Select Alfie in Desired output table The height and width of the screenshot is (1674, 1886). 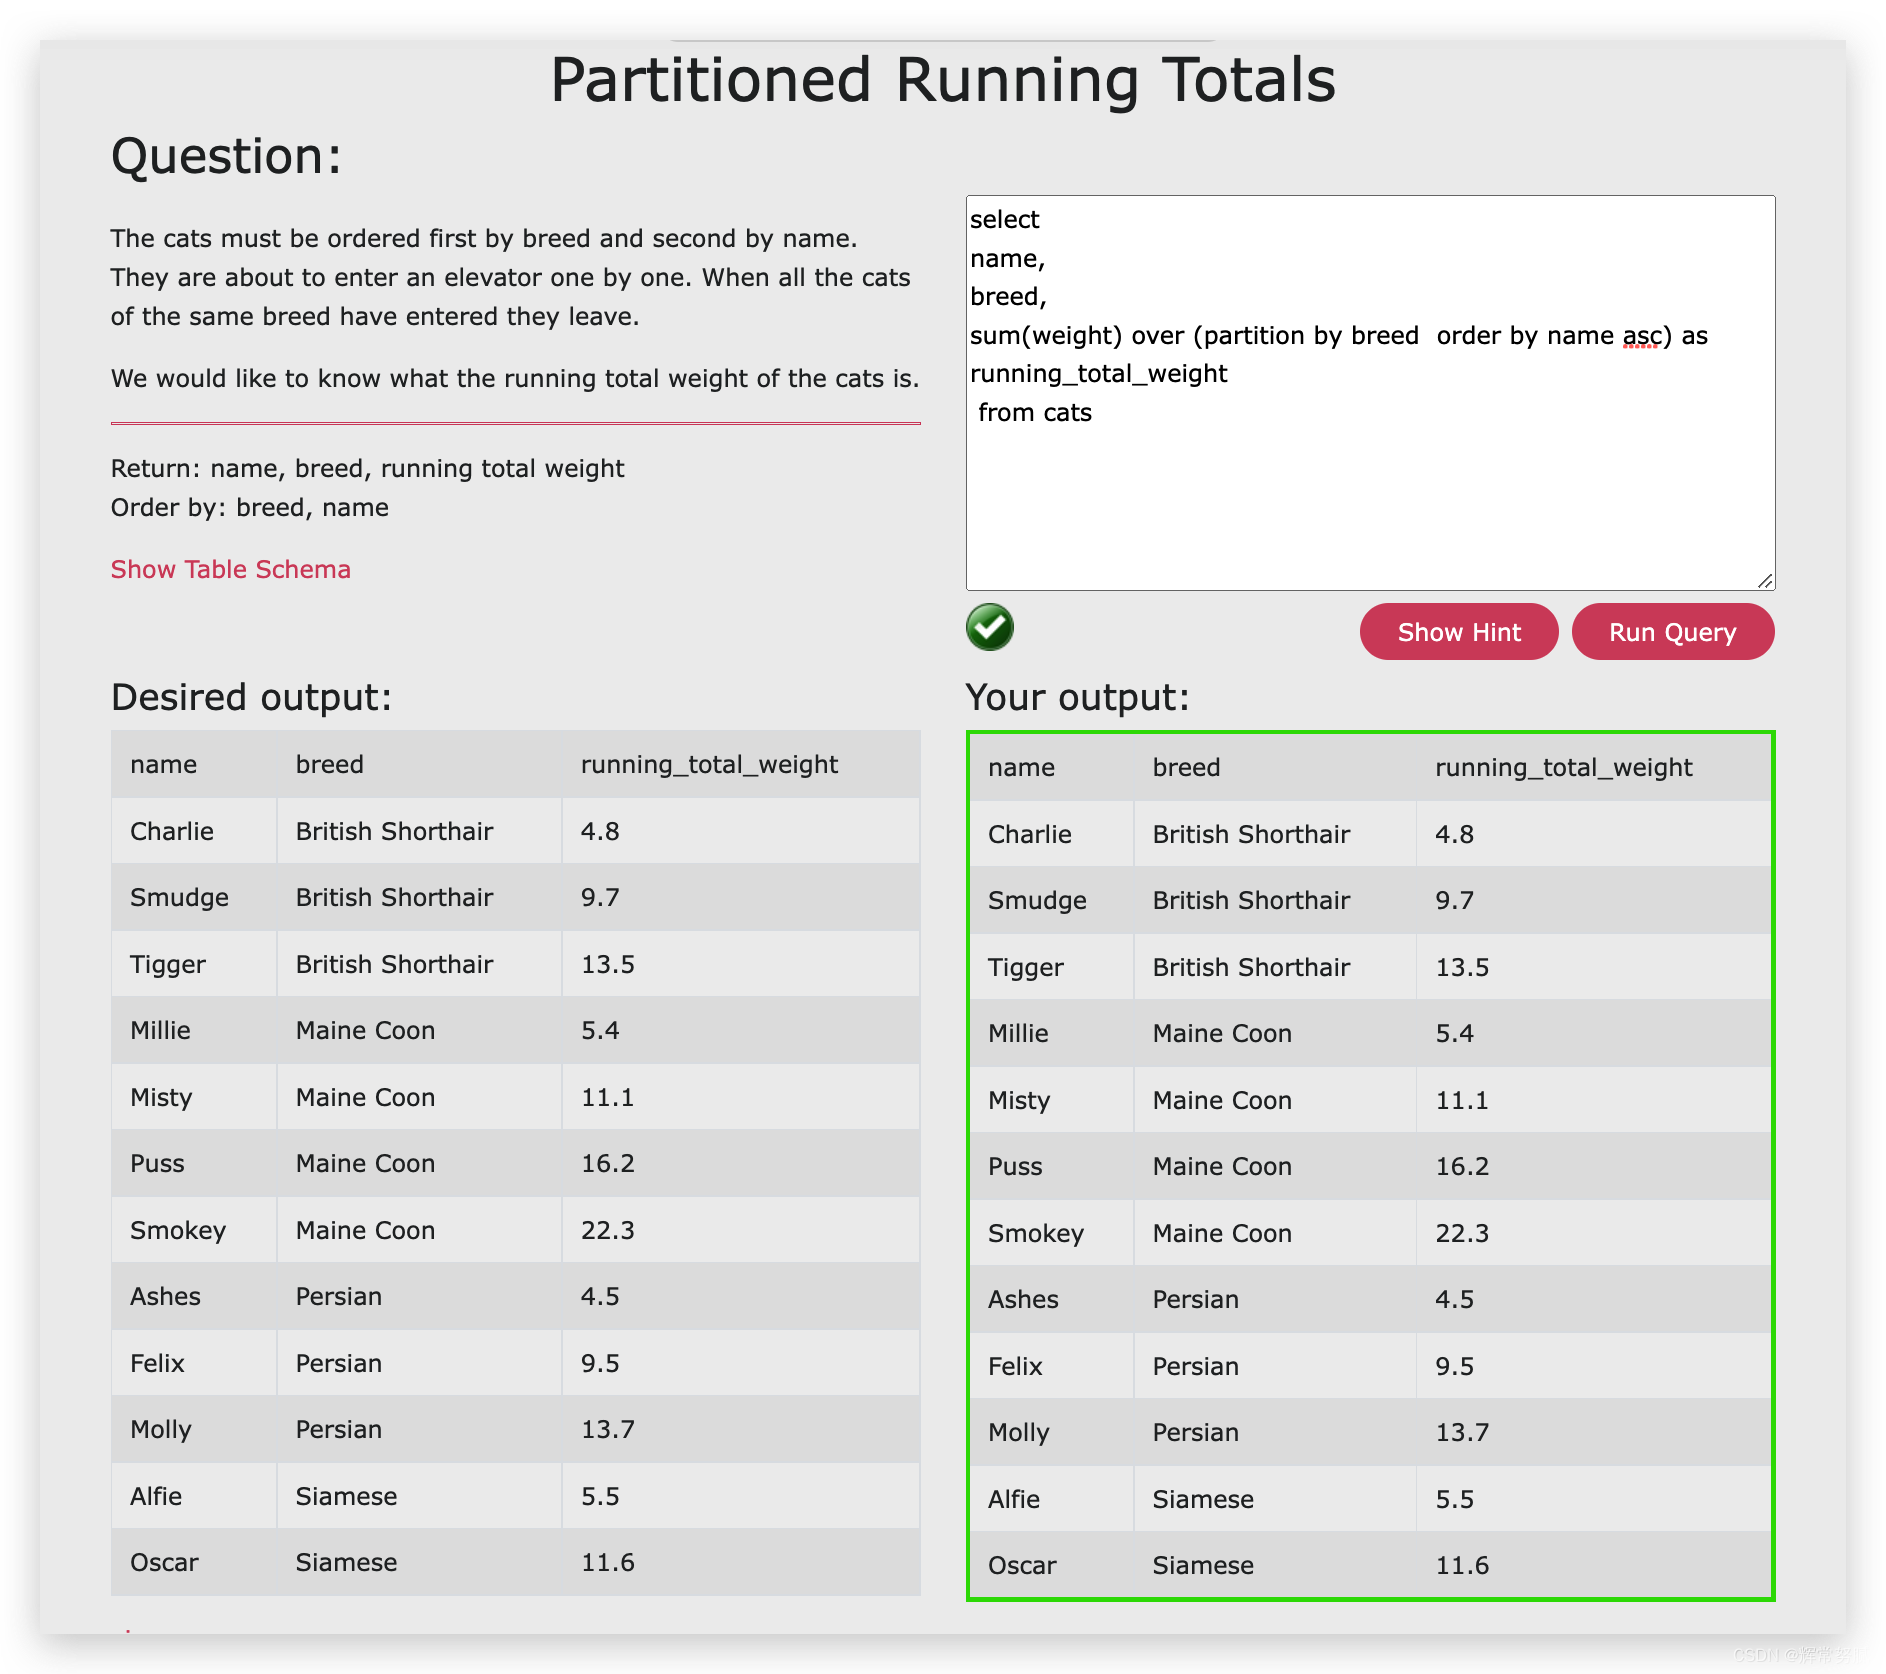tap(156, 1496)
